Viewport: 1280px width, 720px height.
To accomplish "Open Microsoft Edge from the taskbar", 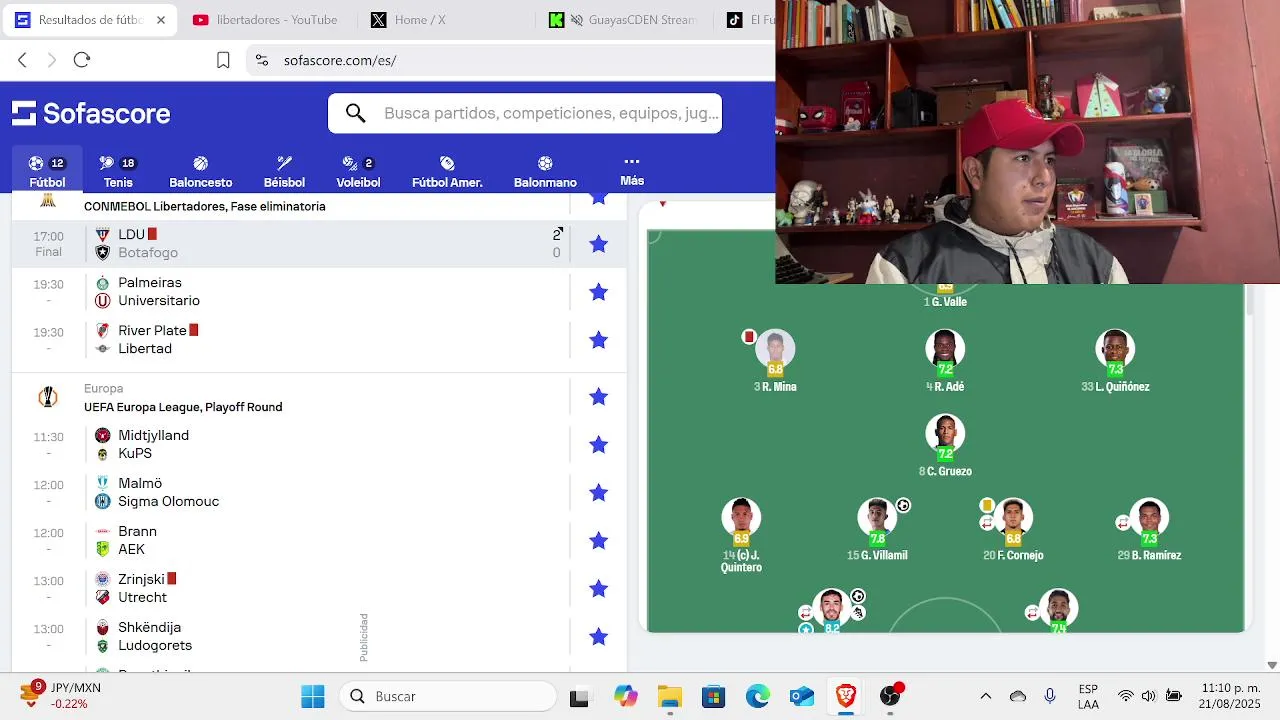I will [757, 696].
